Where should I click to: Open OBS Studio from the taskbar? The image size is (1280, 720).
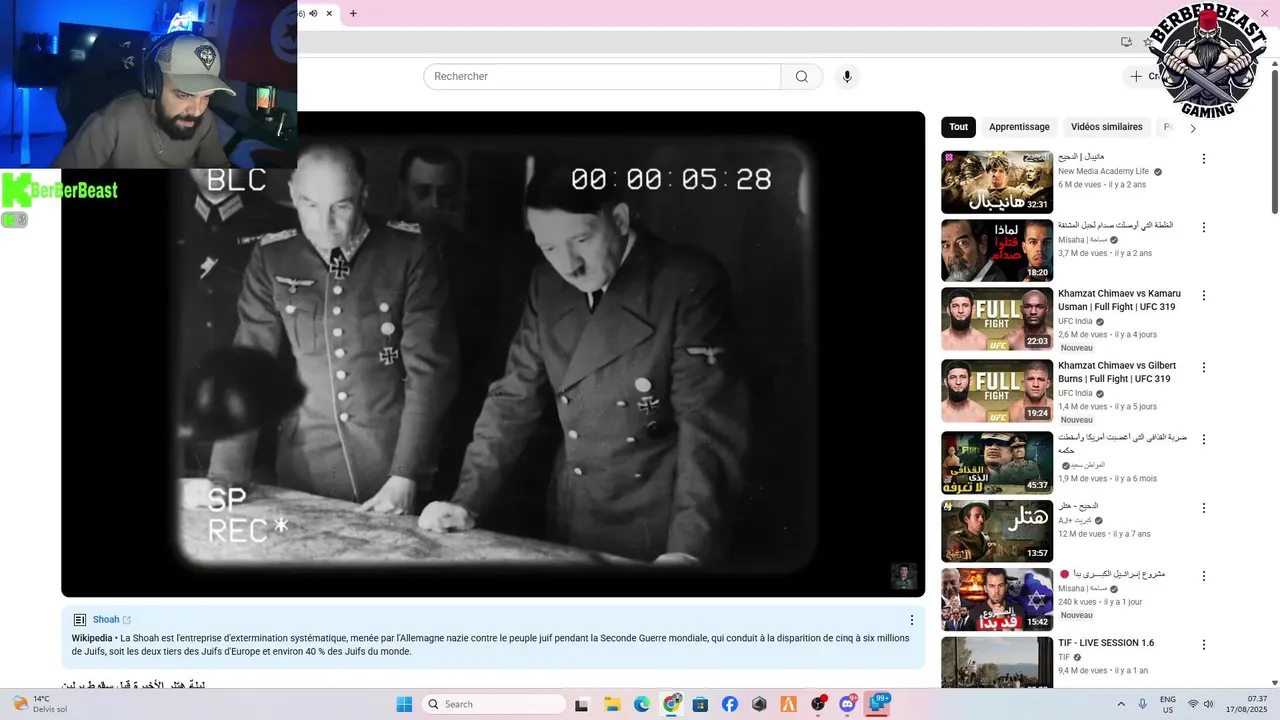coord(819,704)
